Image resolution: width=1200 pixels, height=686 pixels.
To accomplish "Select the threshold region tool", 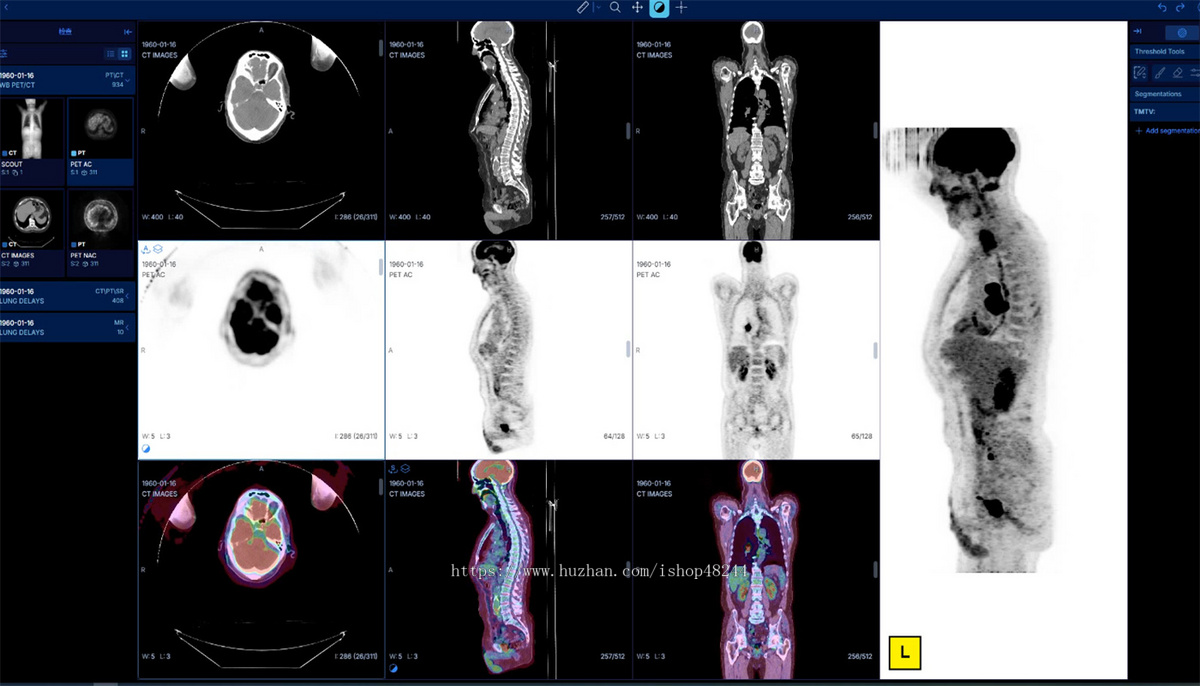I will click(1140, 72).
